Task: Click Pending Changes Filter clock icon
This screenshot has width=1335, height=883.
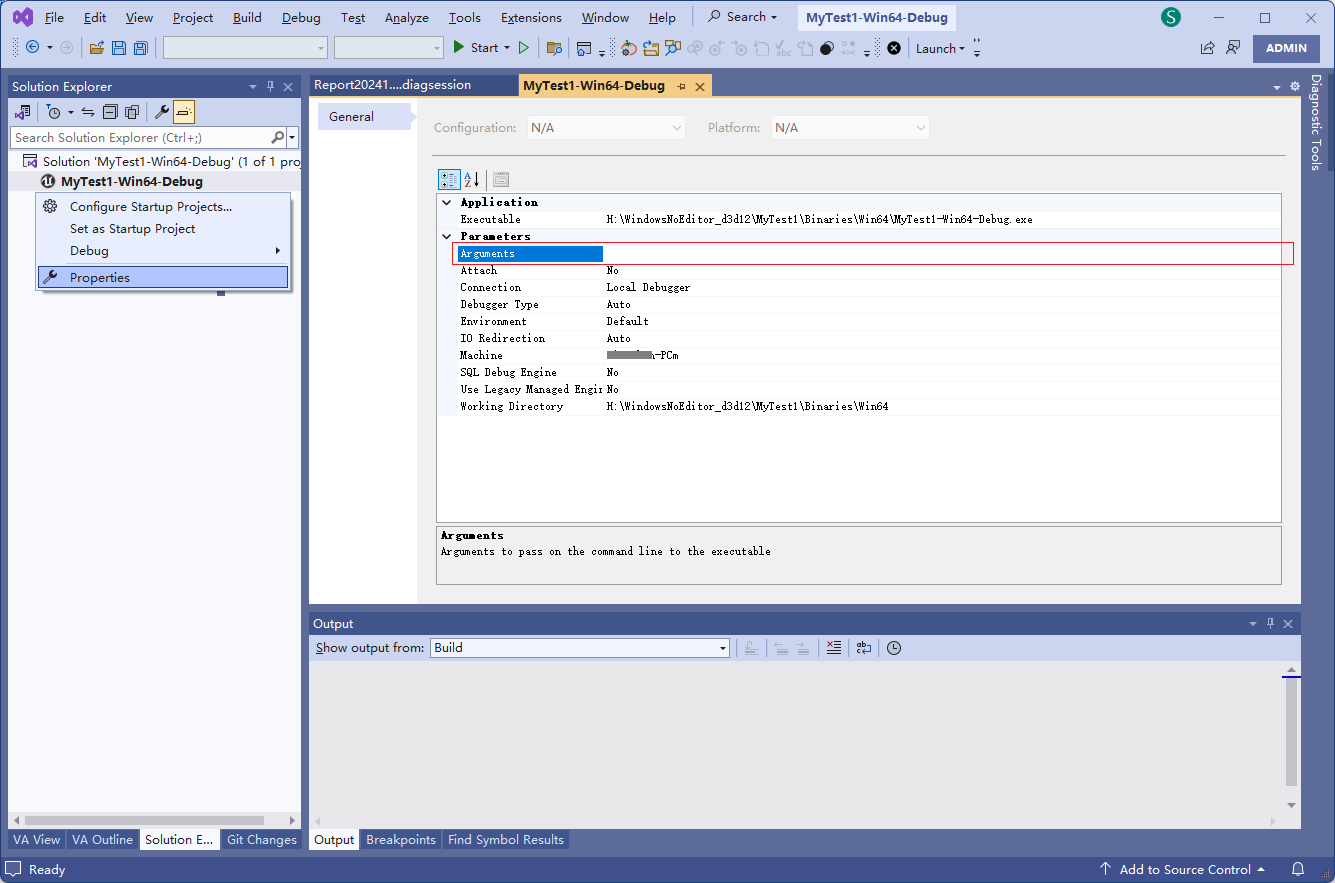Action: click(x=54, y=112)
